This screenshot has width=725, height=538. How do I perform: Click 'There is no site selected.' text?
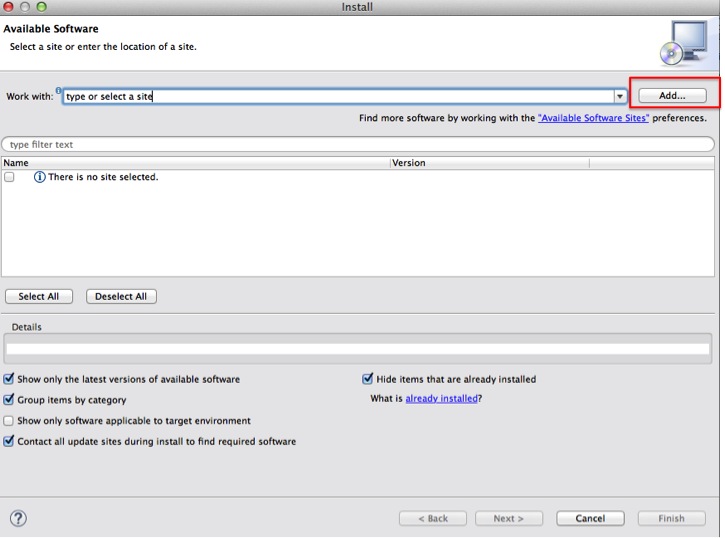click(104, 177)
